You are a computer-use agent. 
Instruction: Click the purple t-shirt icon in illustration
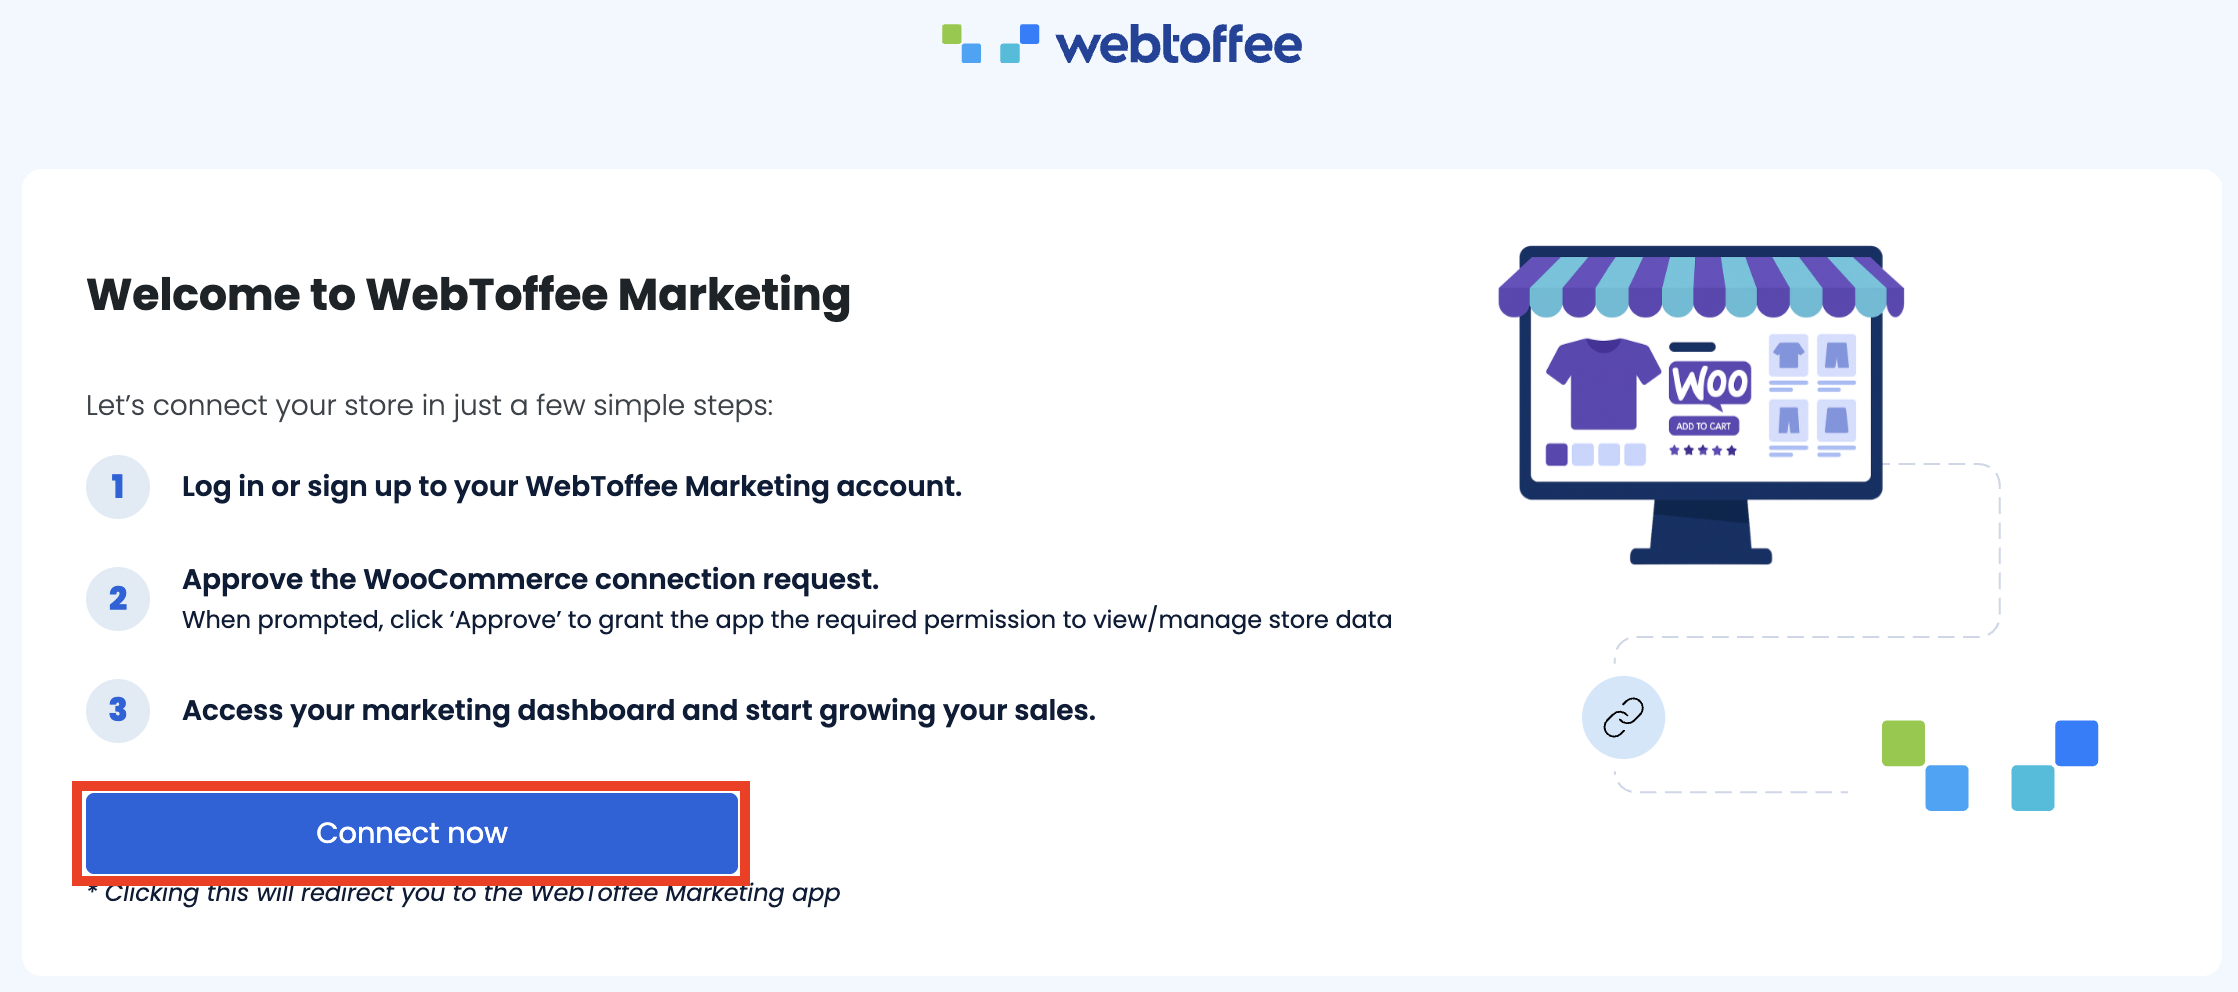click(1601, 385)
